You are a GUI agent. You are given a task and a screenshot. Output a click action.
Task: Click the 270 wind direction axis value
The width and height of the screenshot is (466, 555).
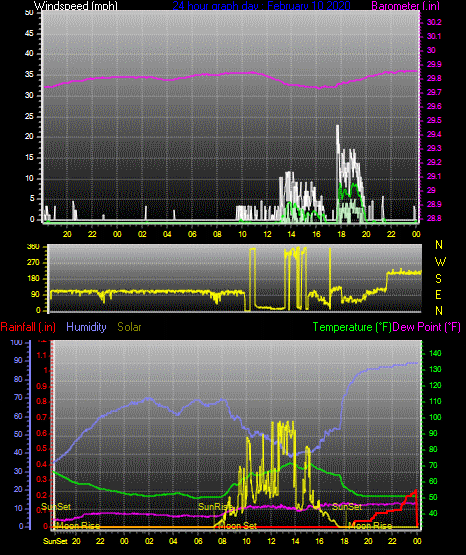tap(34, 263)
